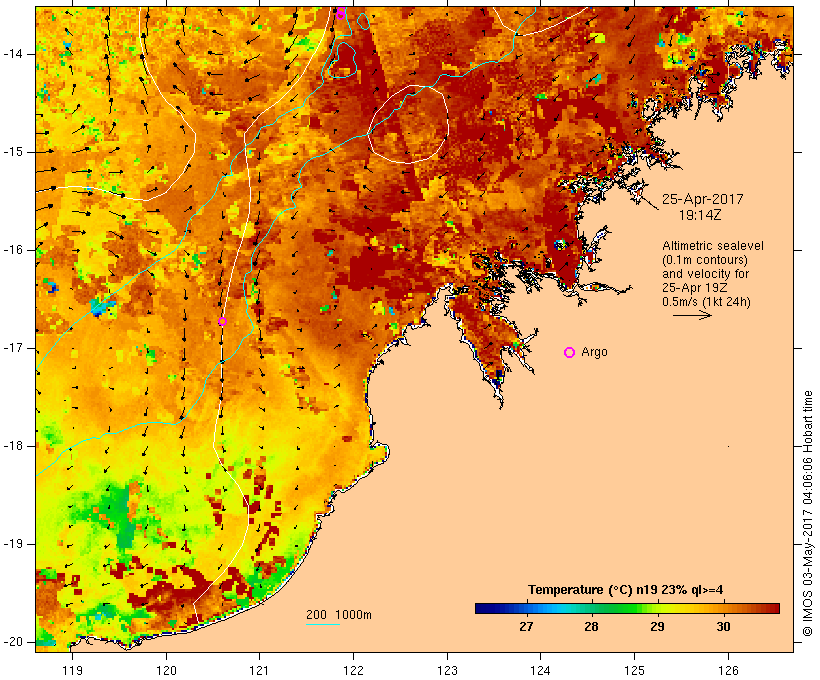
Task: Click the '-18' latitude axis label
Action: 13,446
